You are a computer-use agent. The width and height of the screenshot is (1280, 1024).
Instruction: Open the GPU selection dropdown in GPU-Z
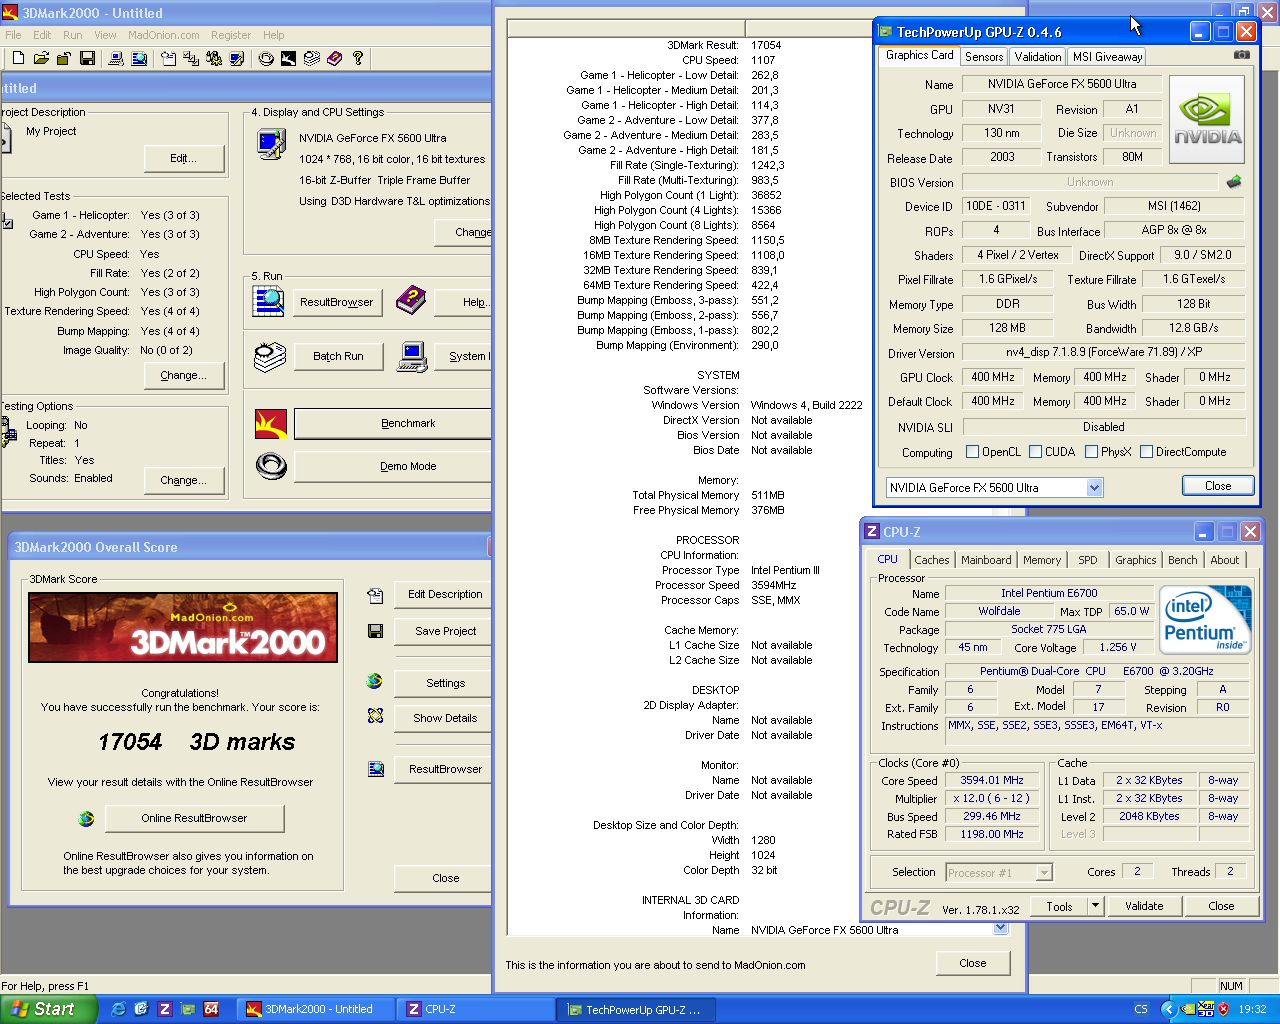(1094, 488)
